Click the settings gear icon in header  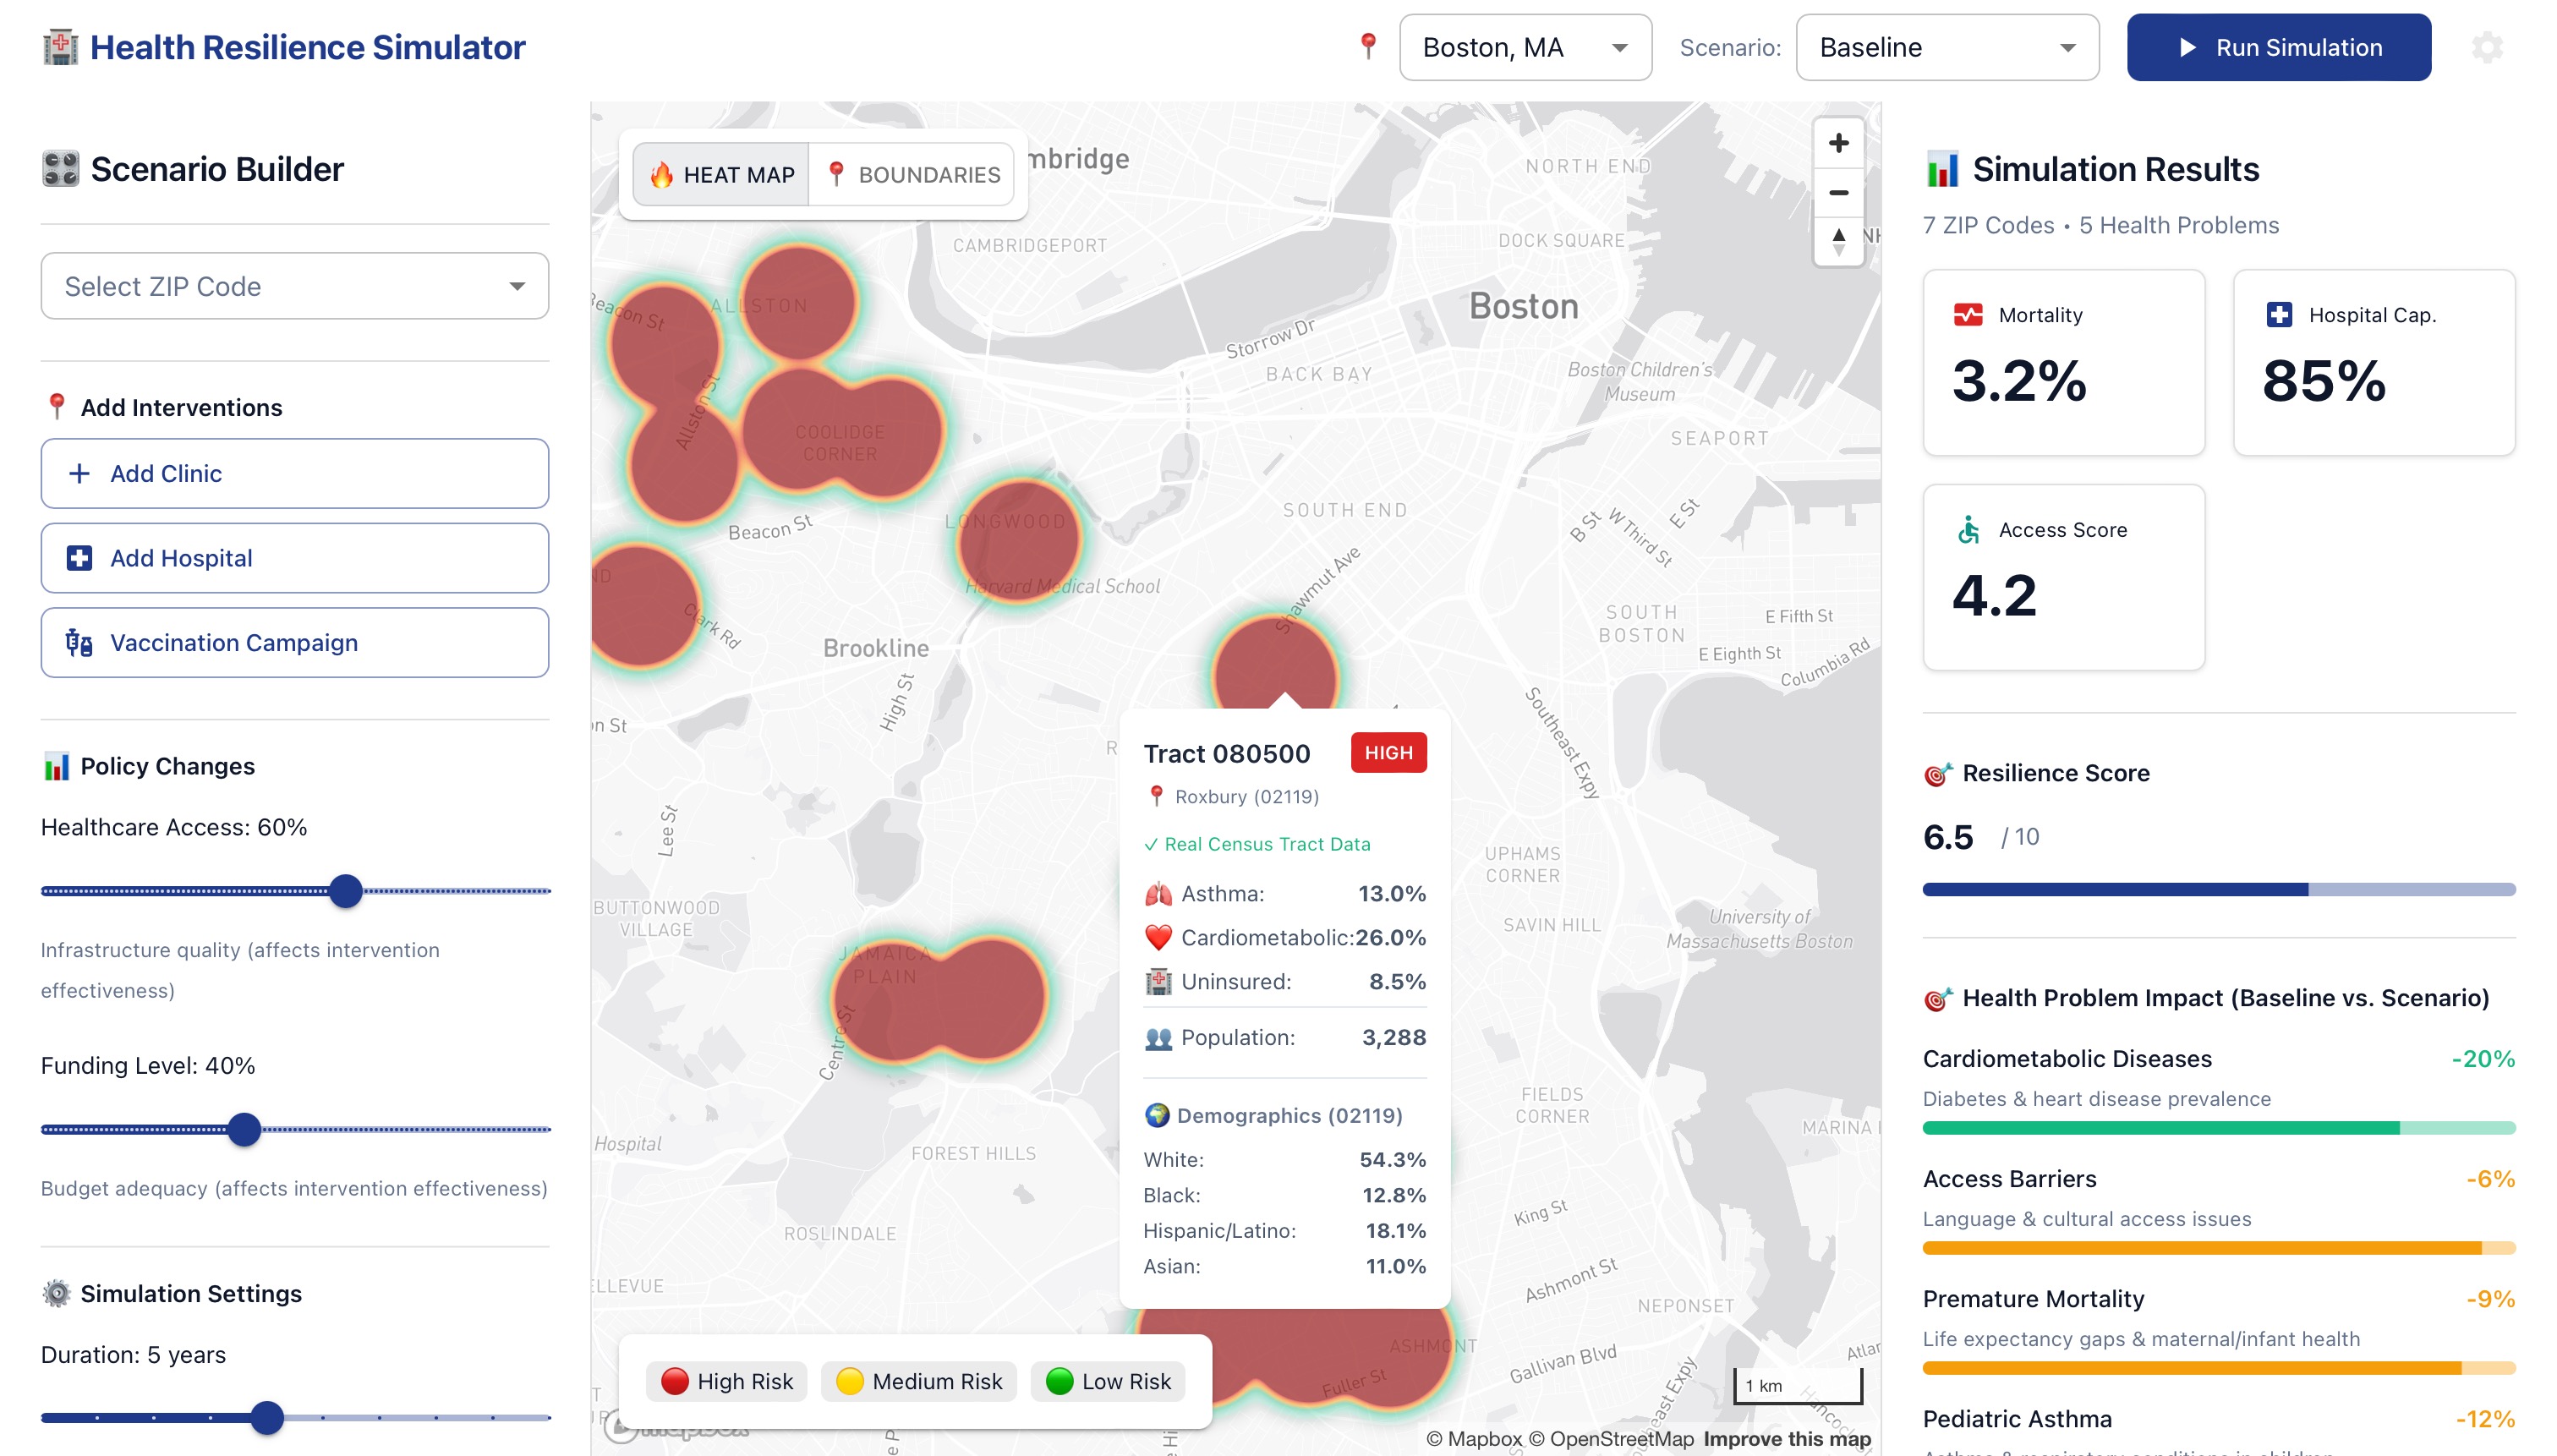coord(2486,47)
